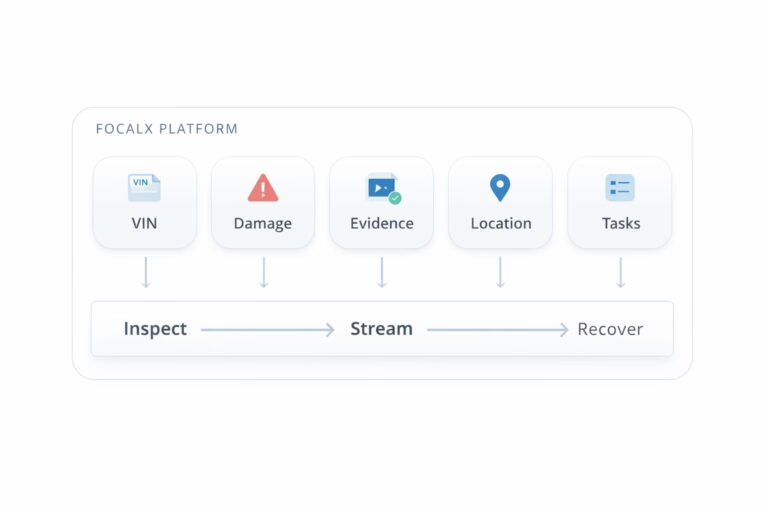
Task: Select the red Damage warning triangle icon
Action: point(263,187)
